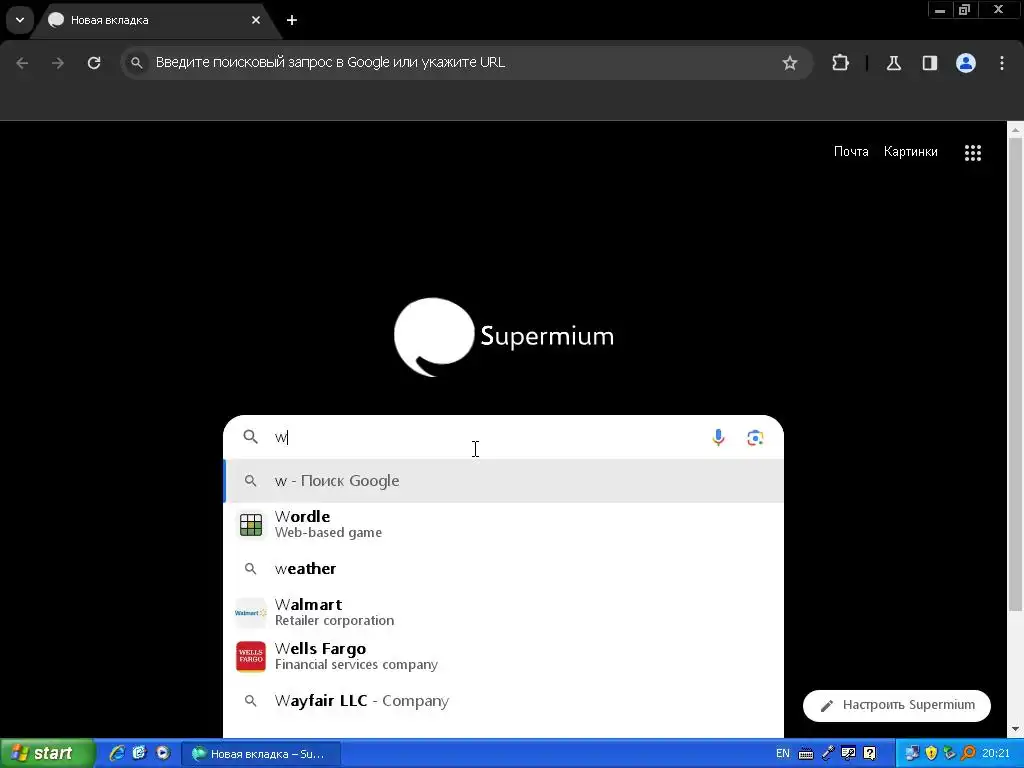The image size is (1024, 768).
Task: Go back using the back arrow
Action: coord(22,63)
